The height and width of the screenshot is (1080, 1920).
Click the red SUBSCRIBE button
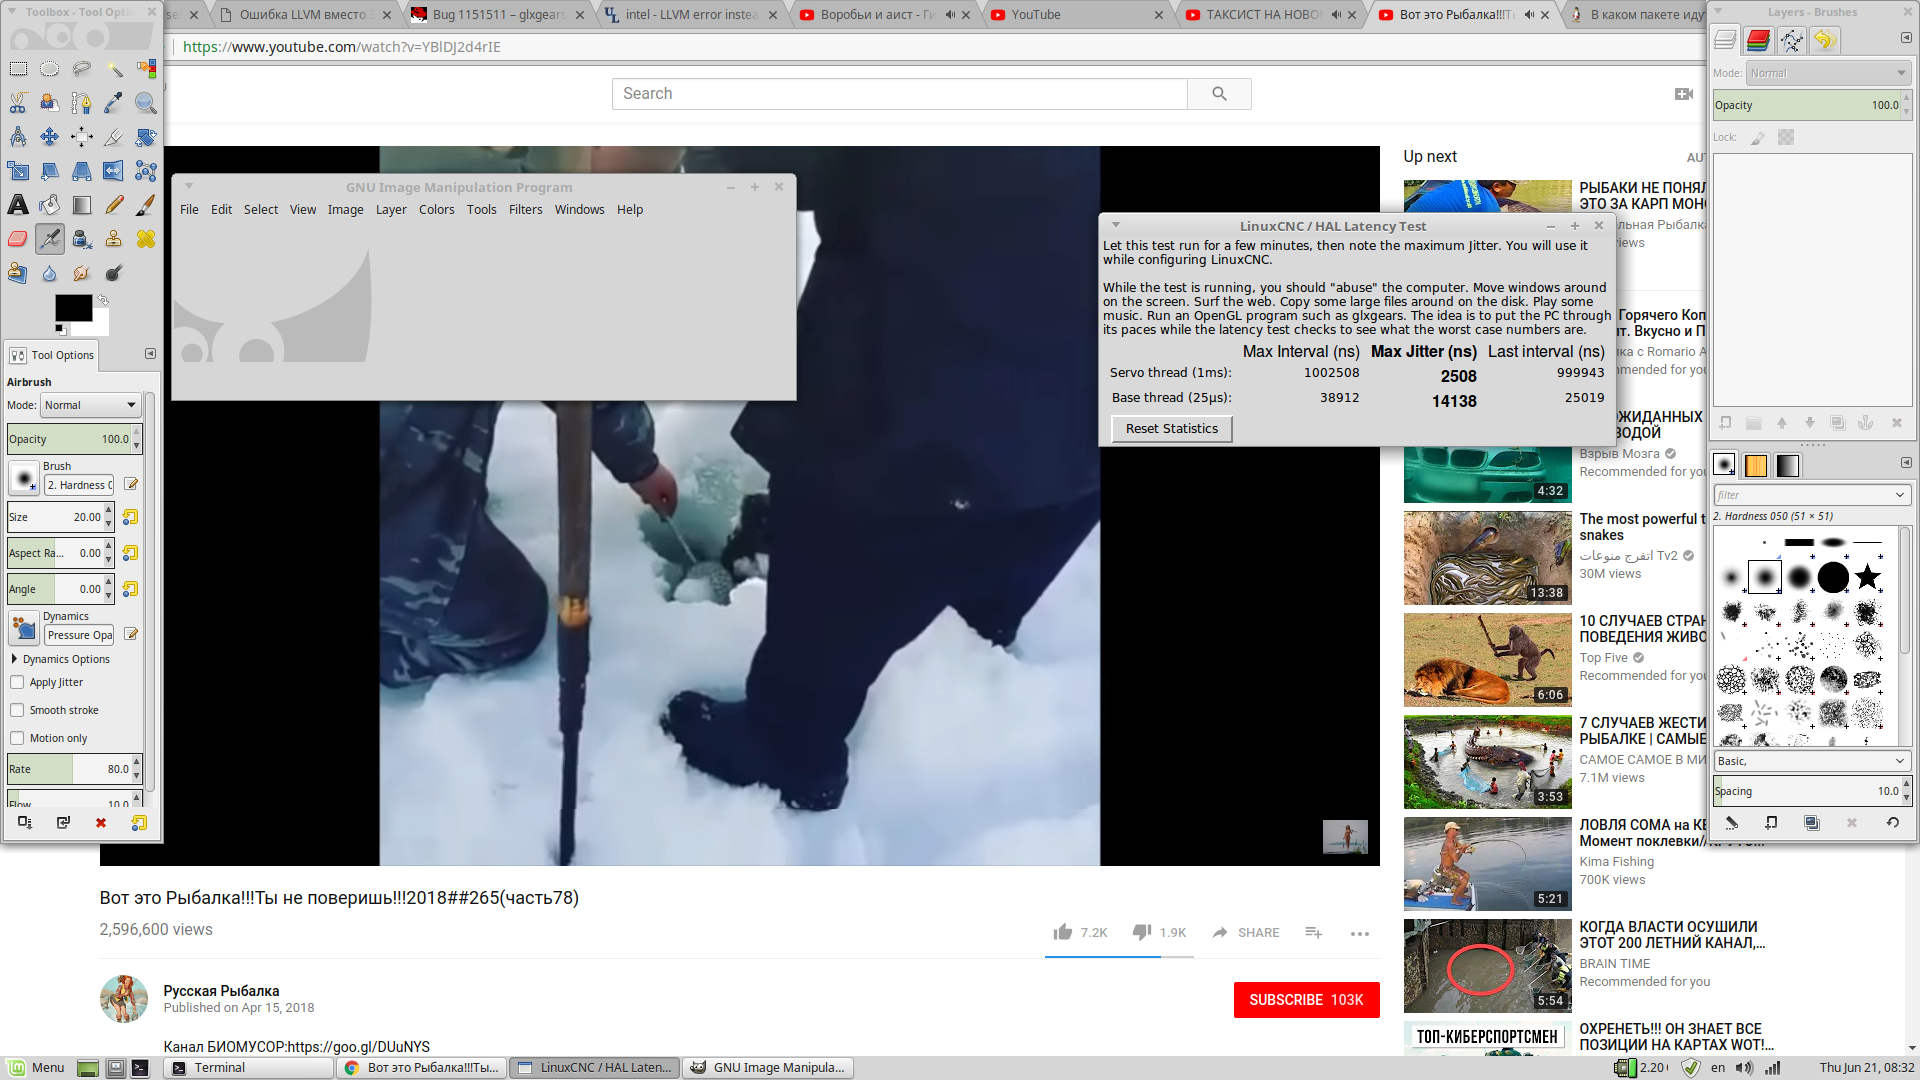(1306, 1000)
